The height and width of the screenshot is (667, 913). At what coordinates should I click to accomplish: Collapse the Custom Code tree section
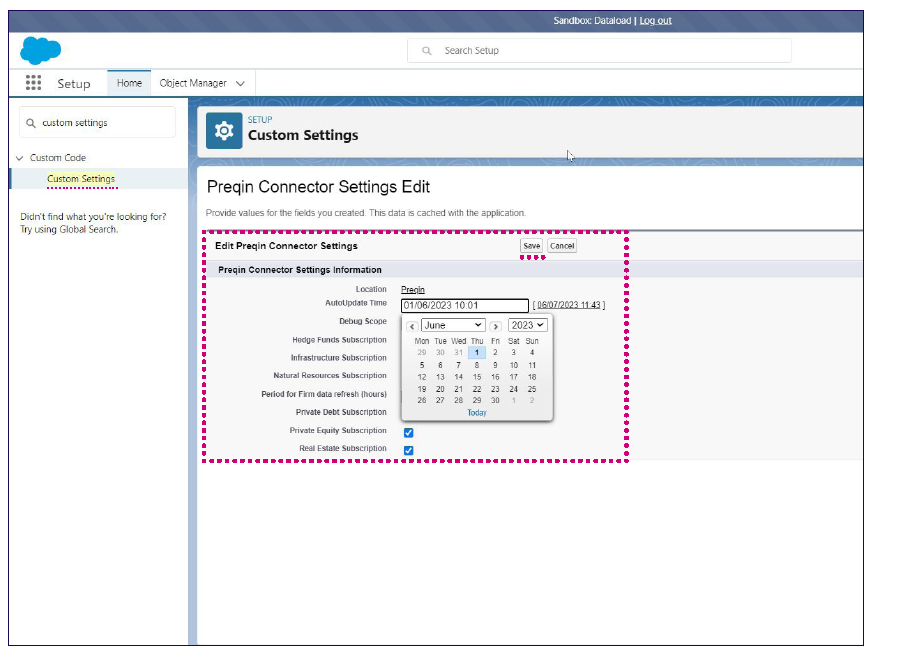[20, 158]
